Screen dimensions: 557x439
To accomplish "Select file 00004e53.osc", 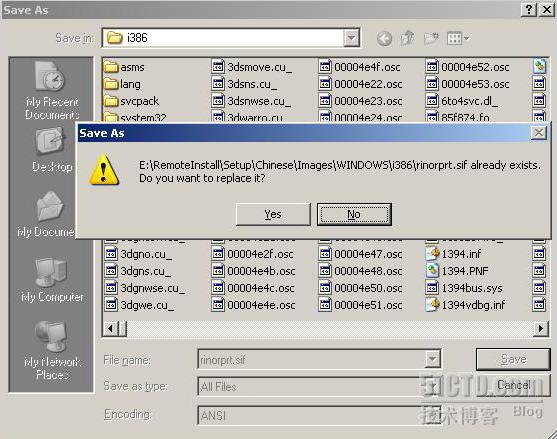I will tap(467, 84).
